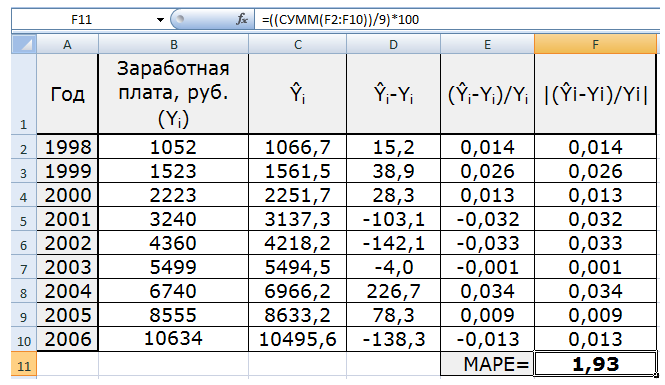Click the fx insert function icon
This screenshot has height=385, width=665.
click(x=242, y=19)
